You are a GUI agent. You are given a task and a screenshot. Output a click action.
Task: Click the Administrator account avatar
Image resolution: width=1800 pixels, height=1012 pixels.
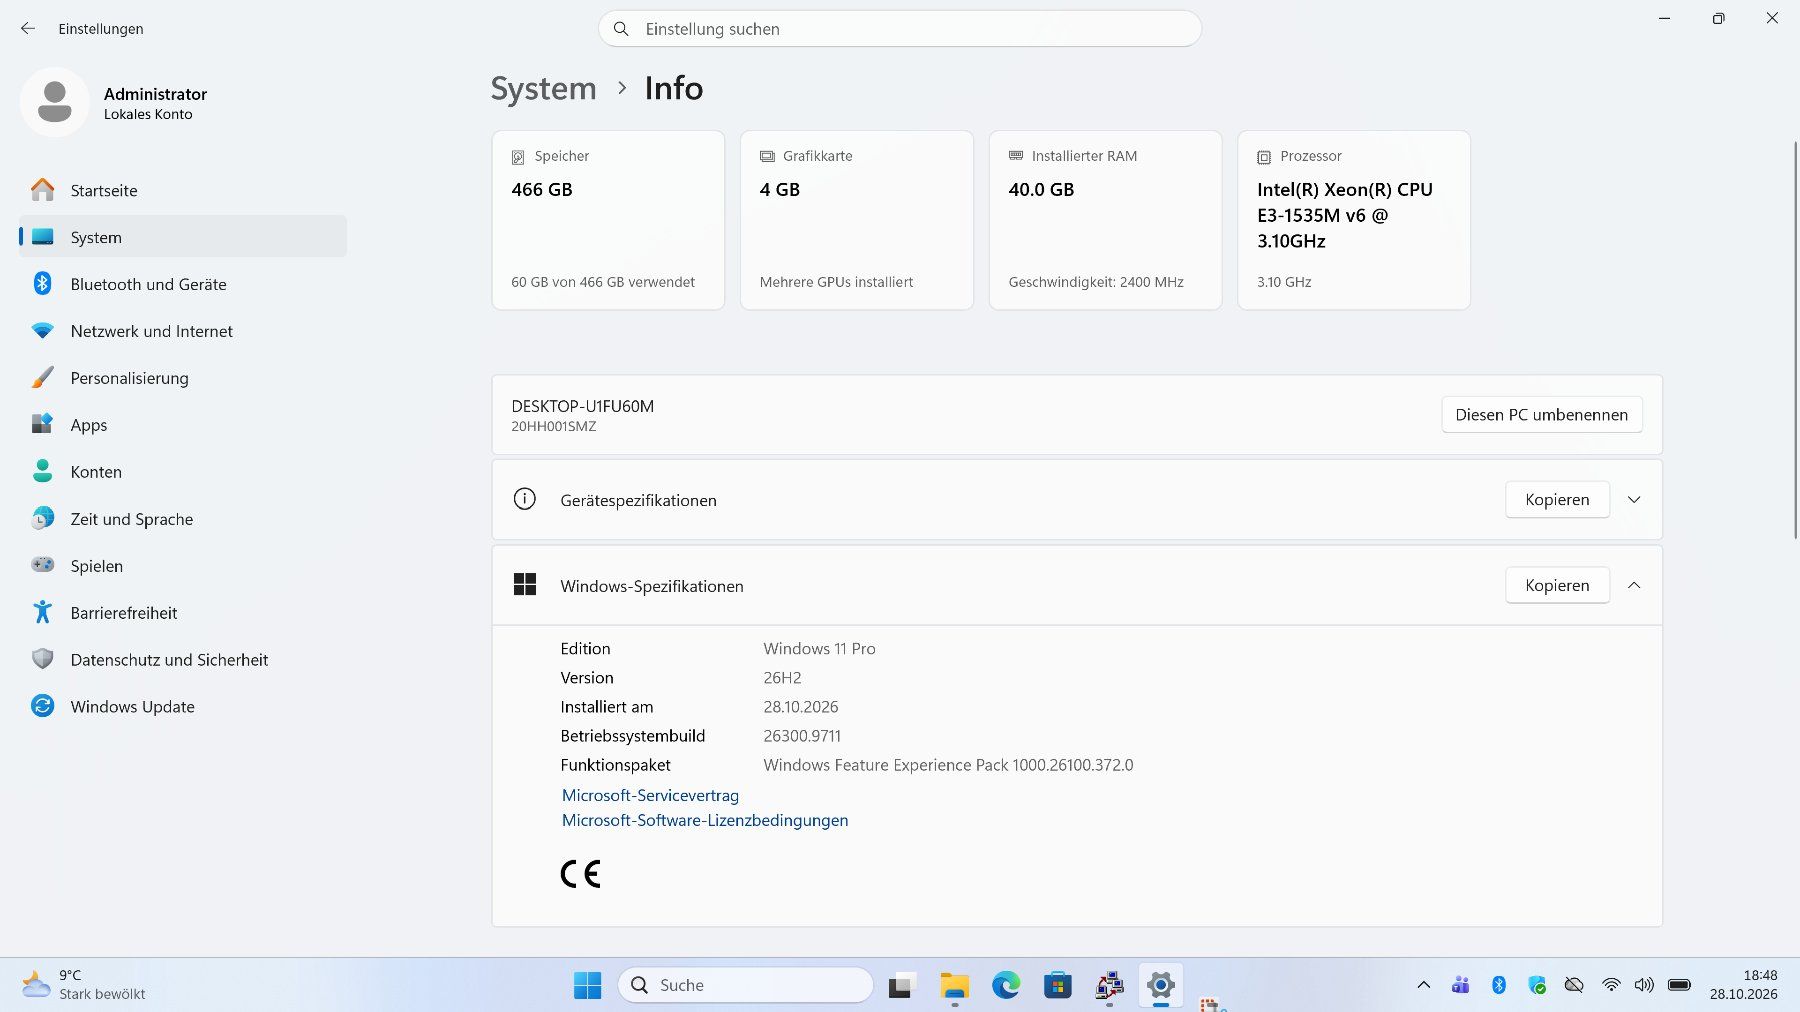[55, 102]
